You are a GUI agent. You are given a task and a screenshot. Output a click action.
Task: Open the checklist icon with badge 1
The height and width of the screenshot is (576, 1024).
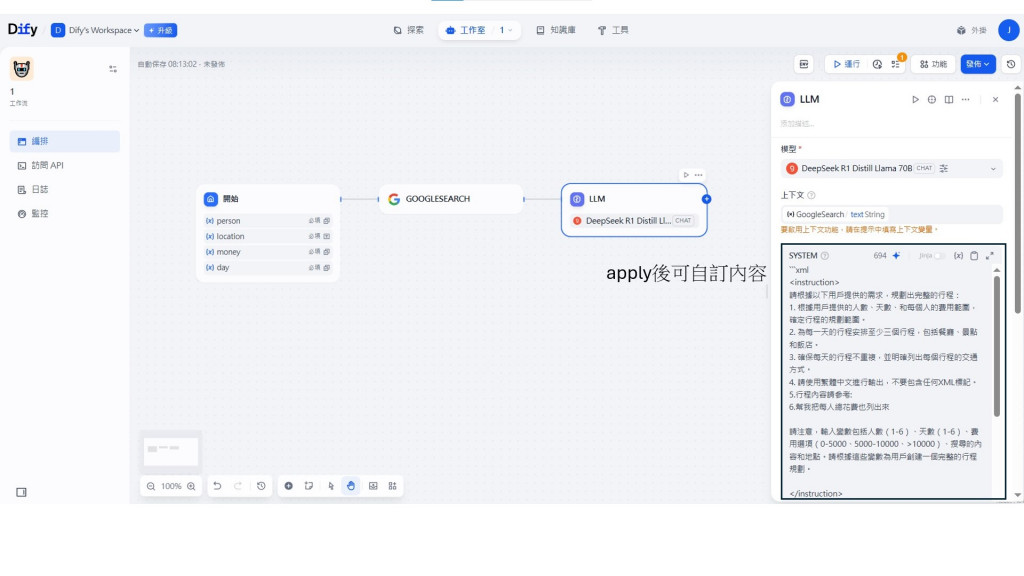(x=896, y=64)
